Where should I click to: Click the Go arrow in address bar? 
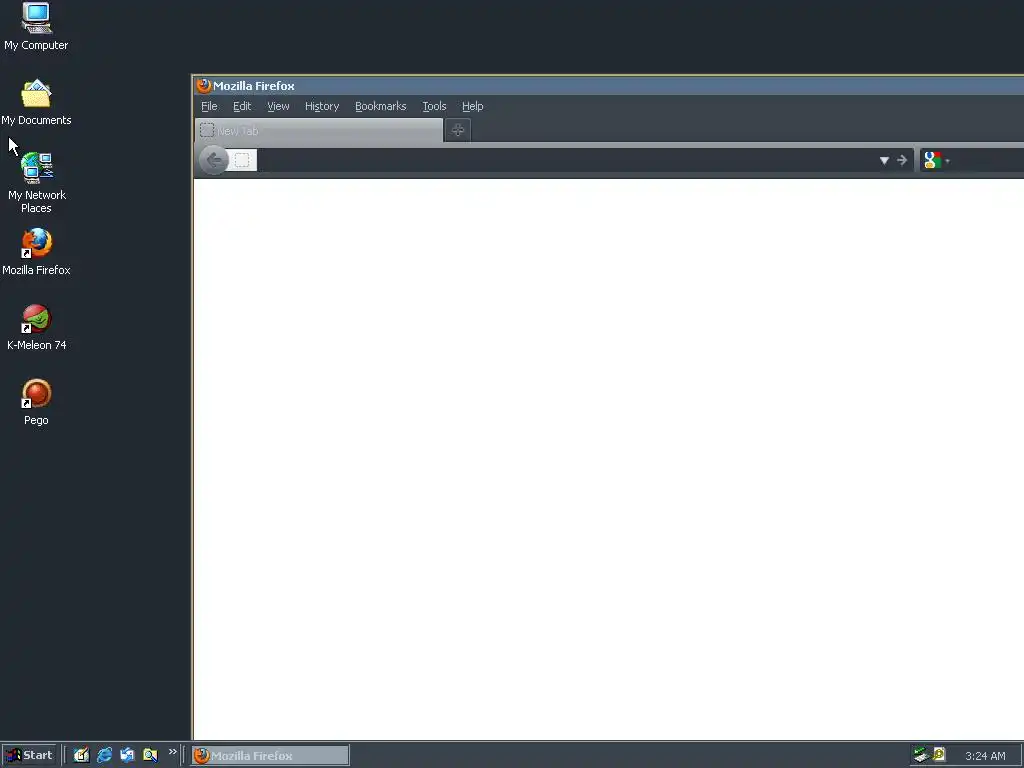coord(902,160)
